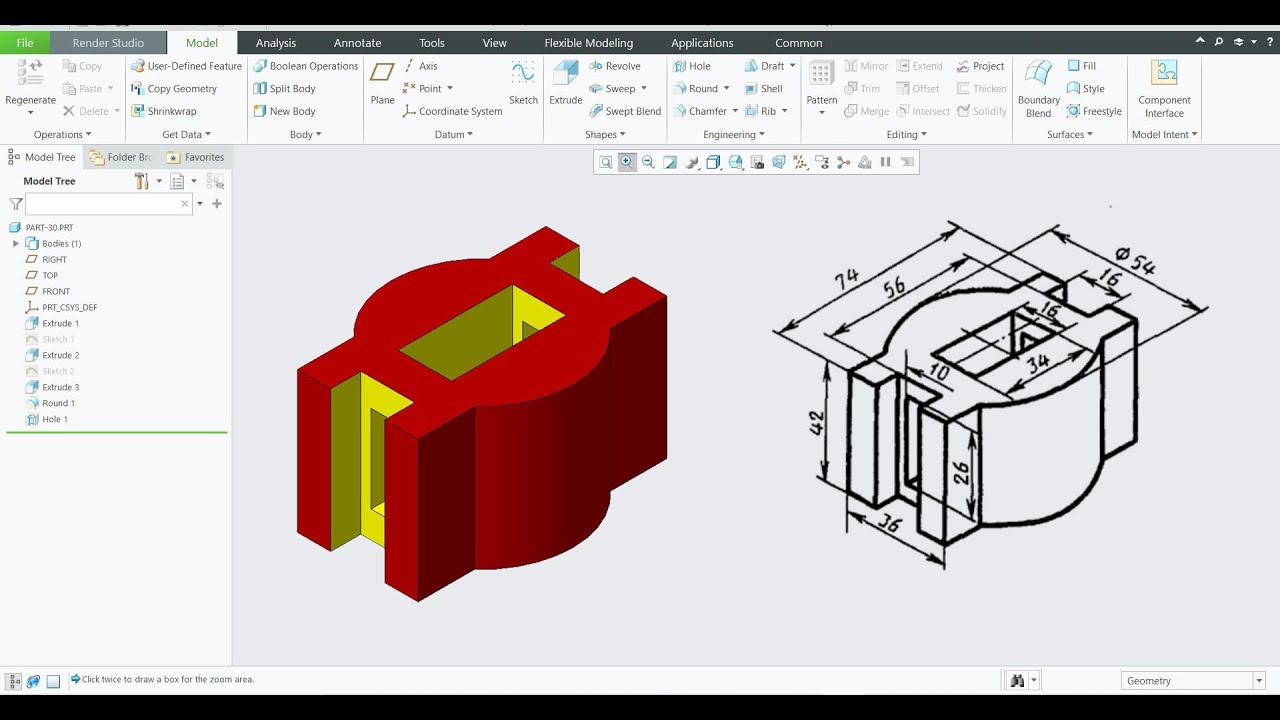Click the Coordinate System button

tap(452, 111)
